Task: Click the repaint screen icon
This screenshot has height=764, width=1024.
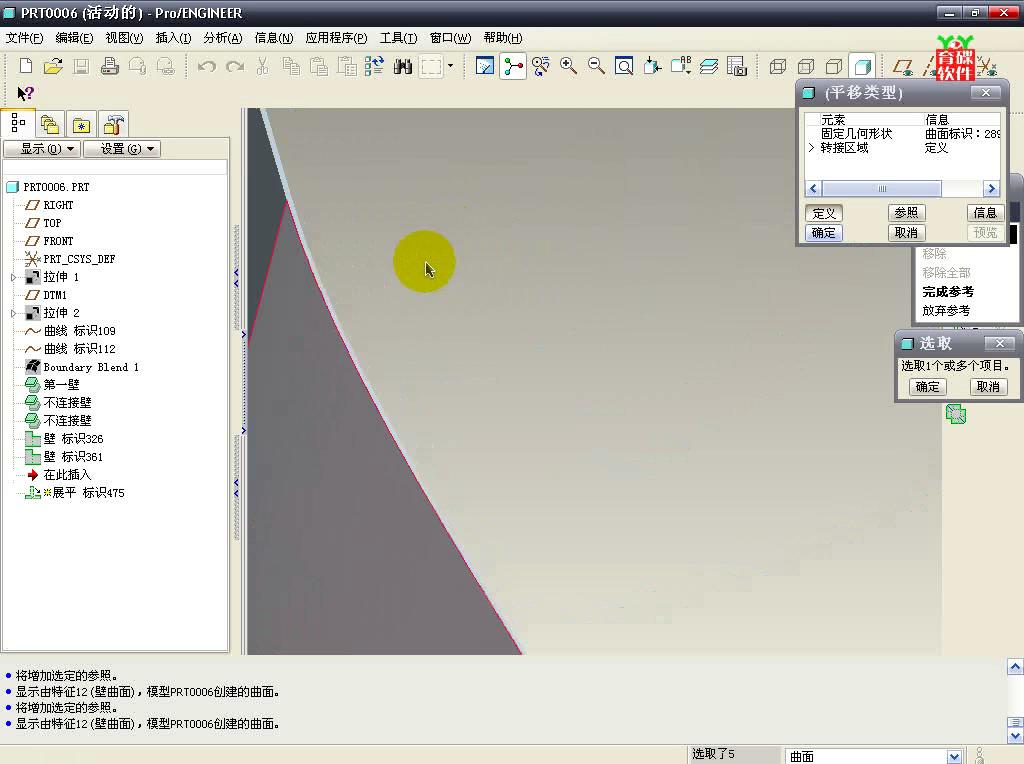Action: [x=485, y=66]
